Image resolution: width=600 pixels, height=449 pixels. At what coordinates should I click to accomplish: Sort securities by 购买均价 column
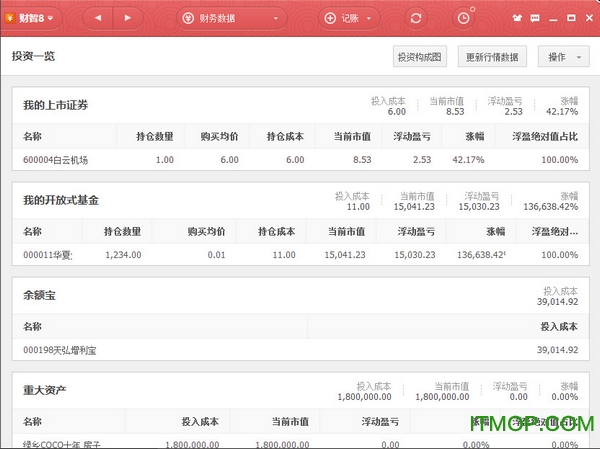pos(219,136)
